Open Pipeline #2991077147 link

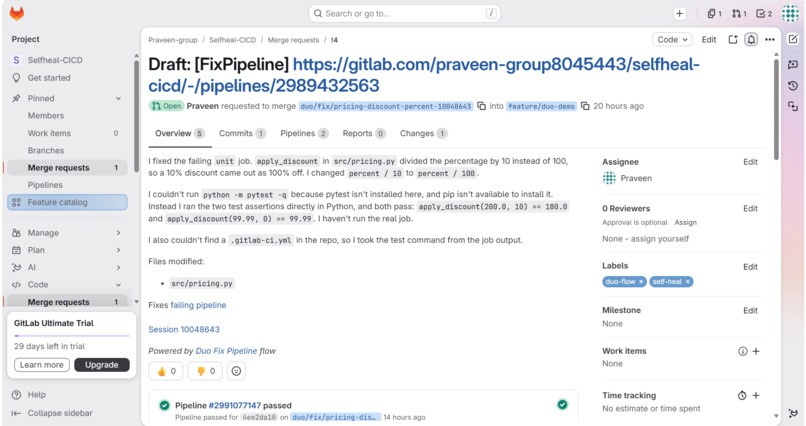point(235,405)
